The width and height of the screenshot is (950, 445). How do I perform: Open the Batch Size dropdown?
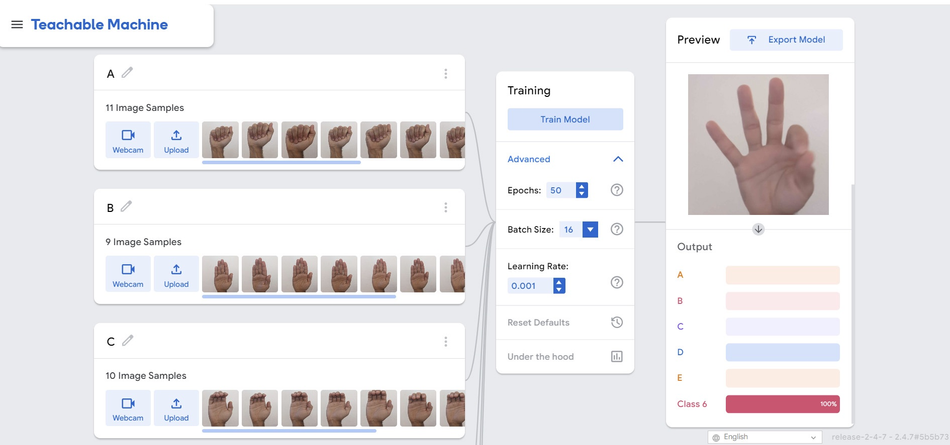590,229
